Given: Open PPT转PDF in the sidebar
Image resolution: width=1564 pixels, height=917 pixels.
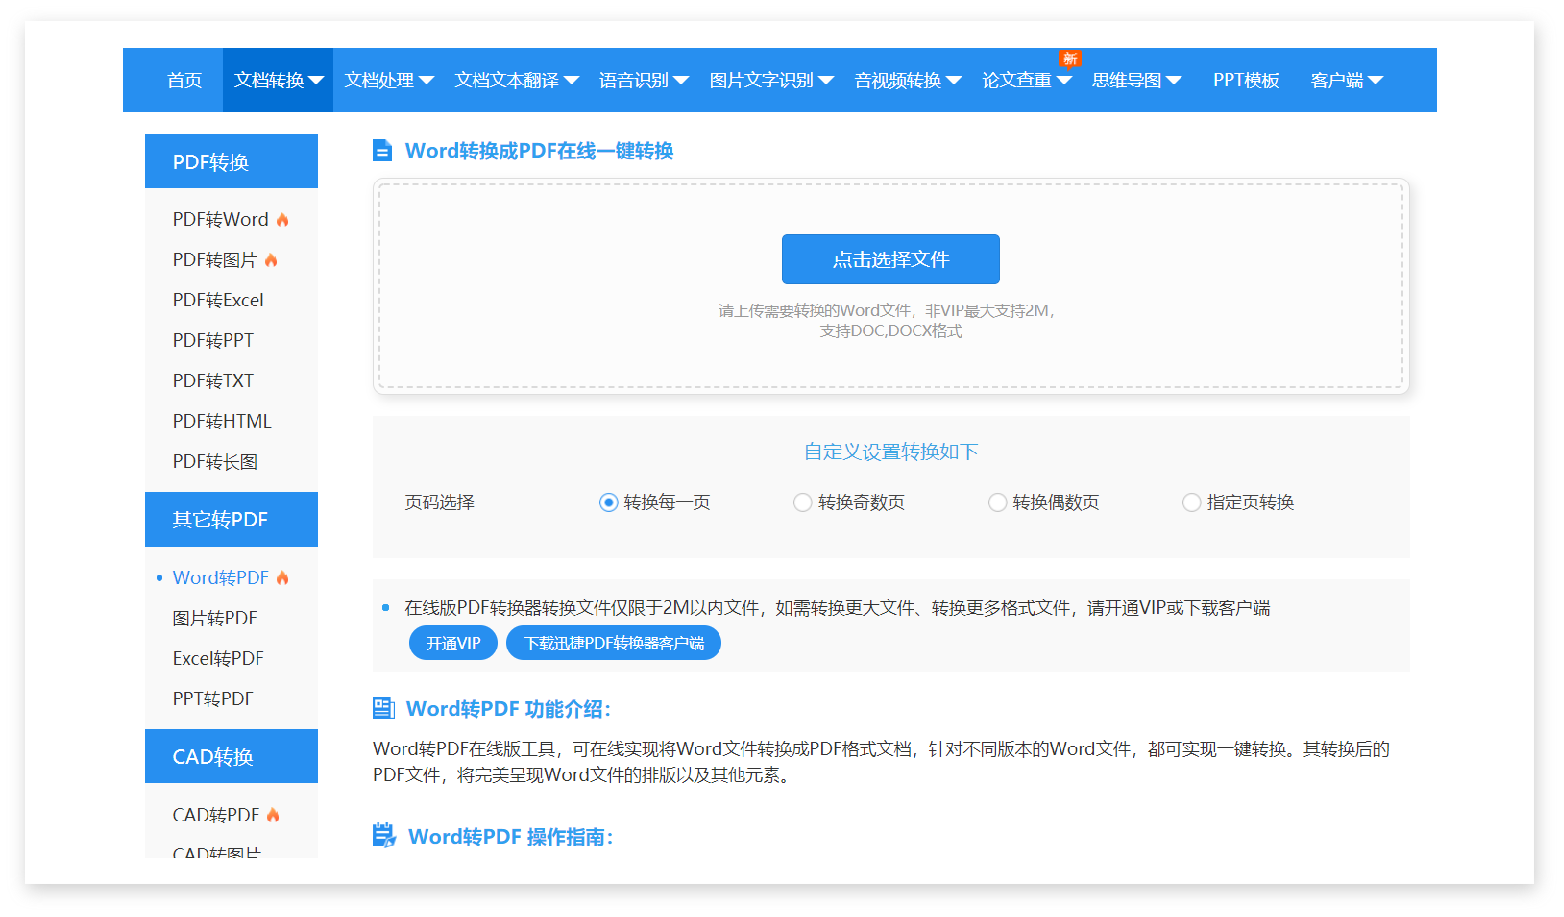Looking at the screenshot, I should click(213, 699).
